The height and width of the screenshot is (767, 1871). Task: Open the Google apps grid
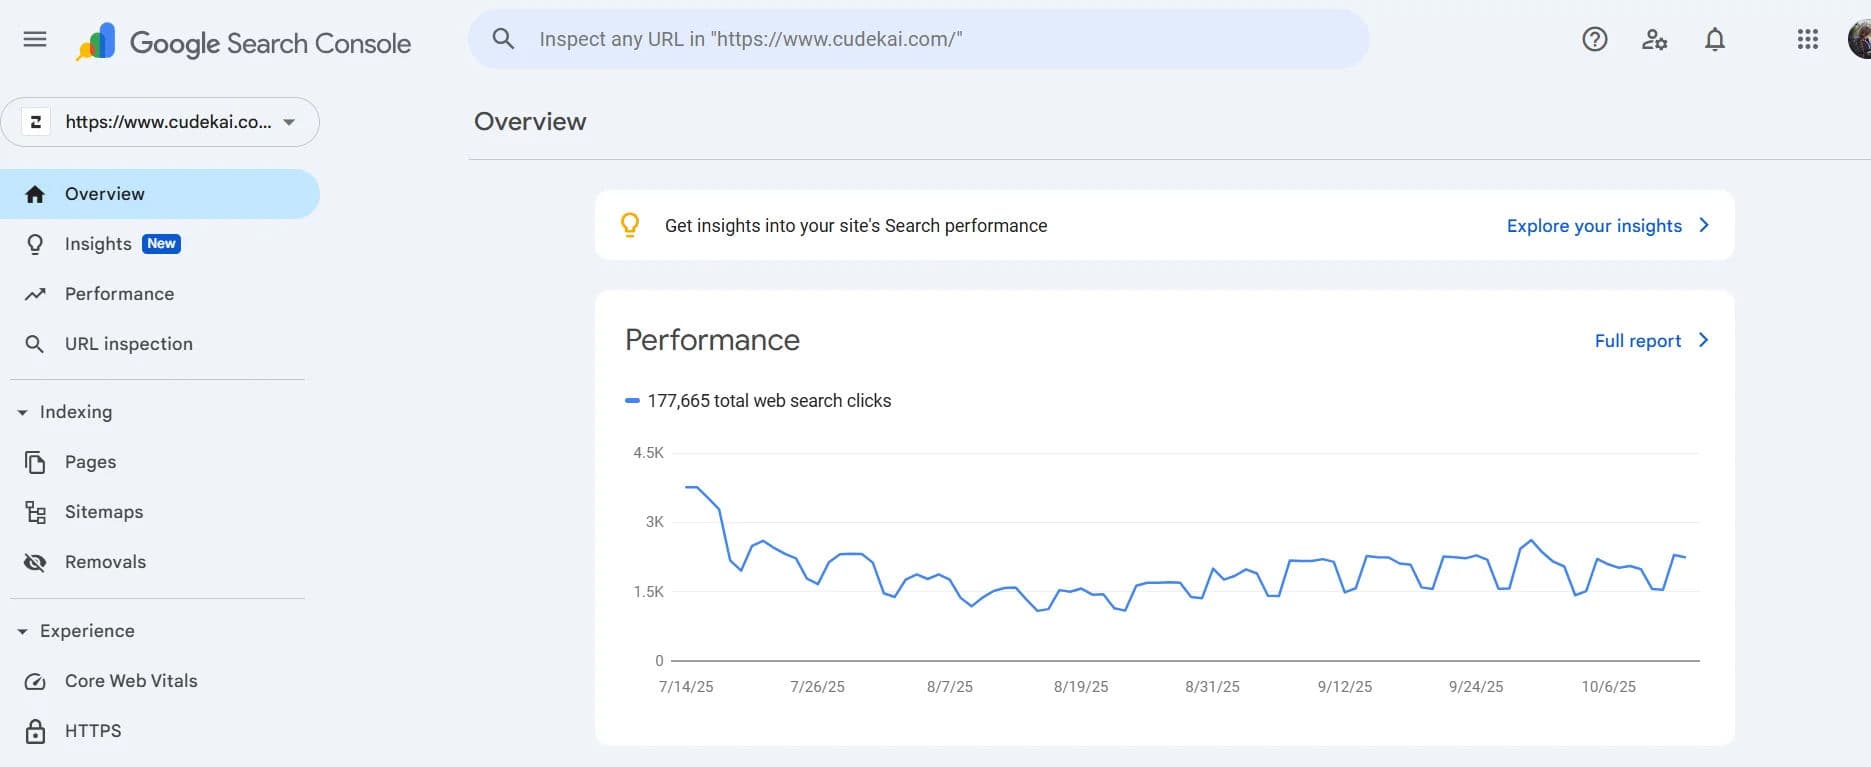pyautogui.click(x=1807, y=39)
